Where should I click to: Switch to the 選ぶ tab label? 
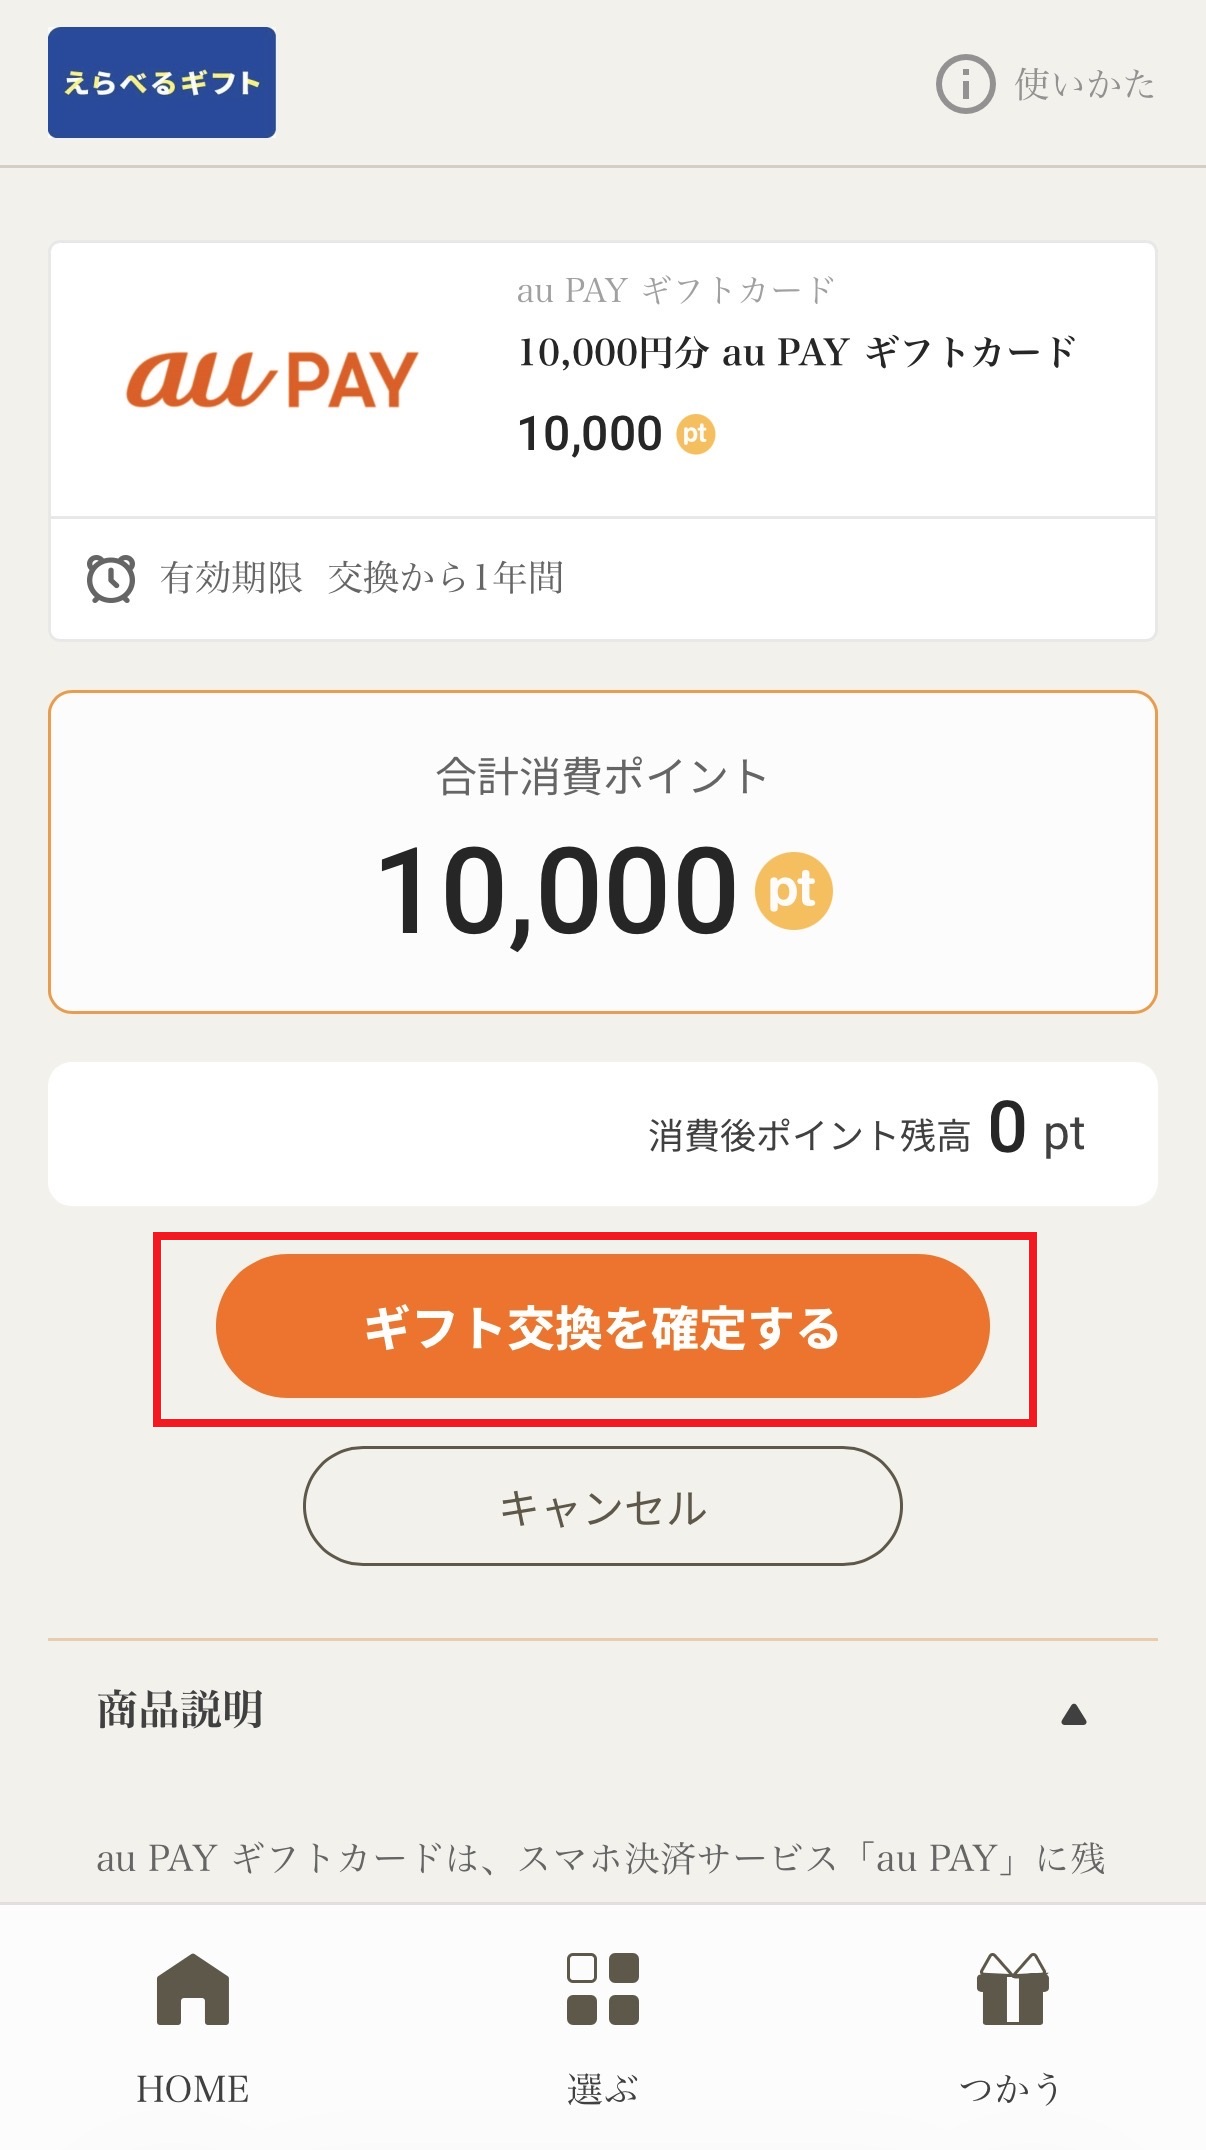pos(602,2089)
